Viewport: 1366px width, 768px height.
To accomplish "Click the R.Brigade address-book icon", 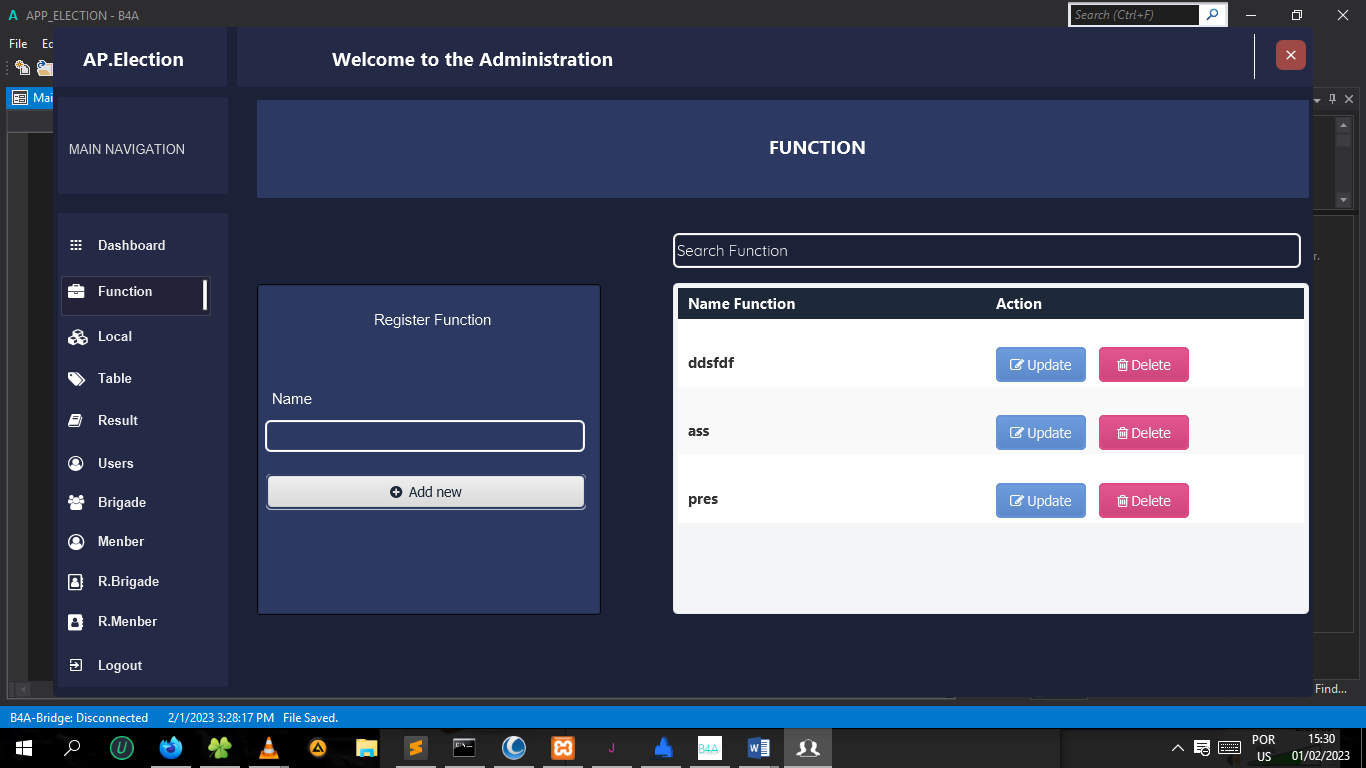I will pyautogui.click(x=75, y=582).
